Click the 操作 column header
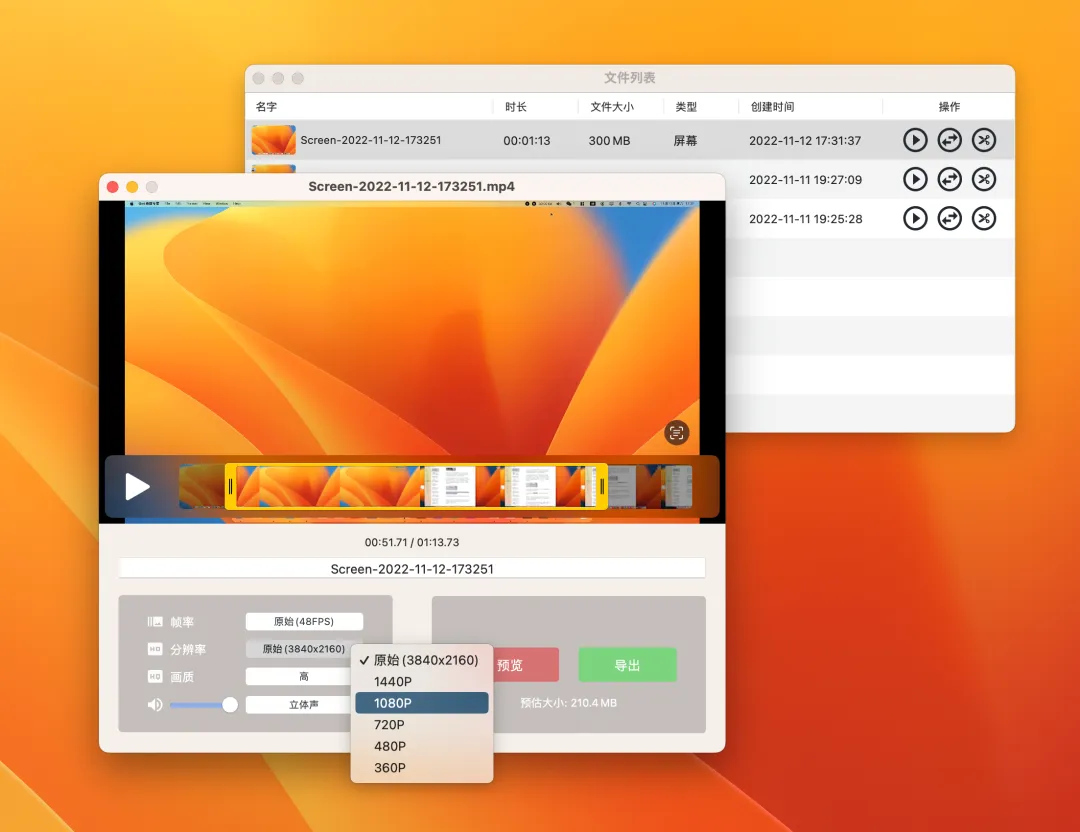This screenshot has width=1080, height=832. tap(949, 107)
